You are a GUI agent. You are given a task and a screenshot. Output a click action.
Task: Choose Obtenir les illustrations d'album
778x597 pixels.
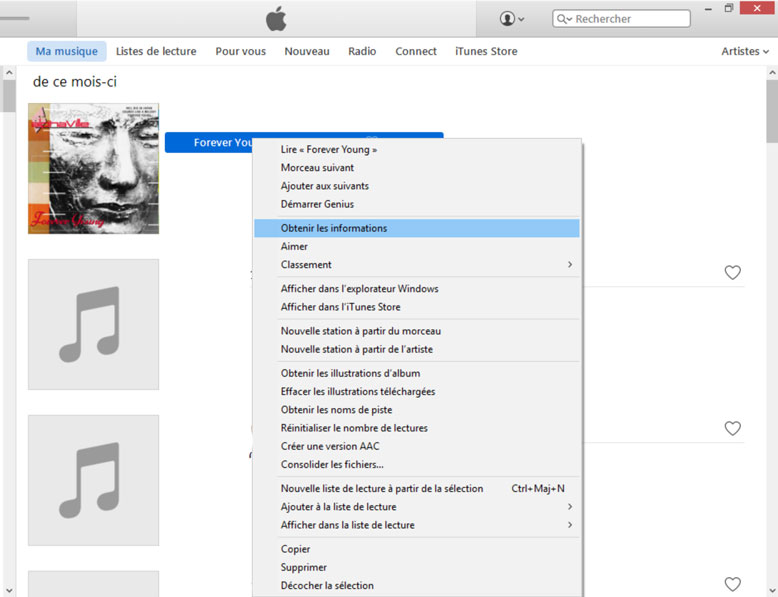(417, 373)
